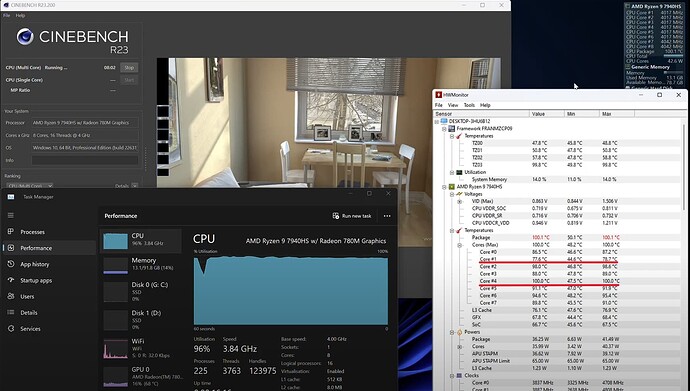Open the Help menu in Cinebench
Screen dimensions: 690x391
click(x=20, y=15)
